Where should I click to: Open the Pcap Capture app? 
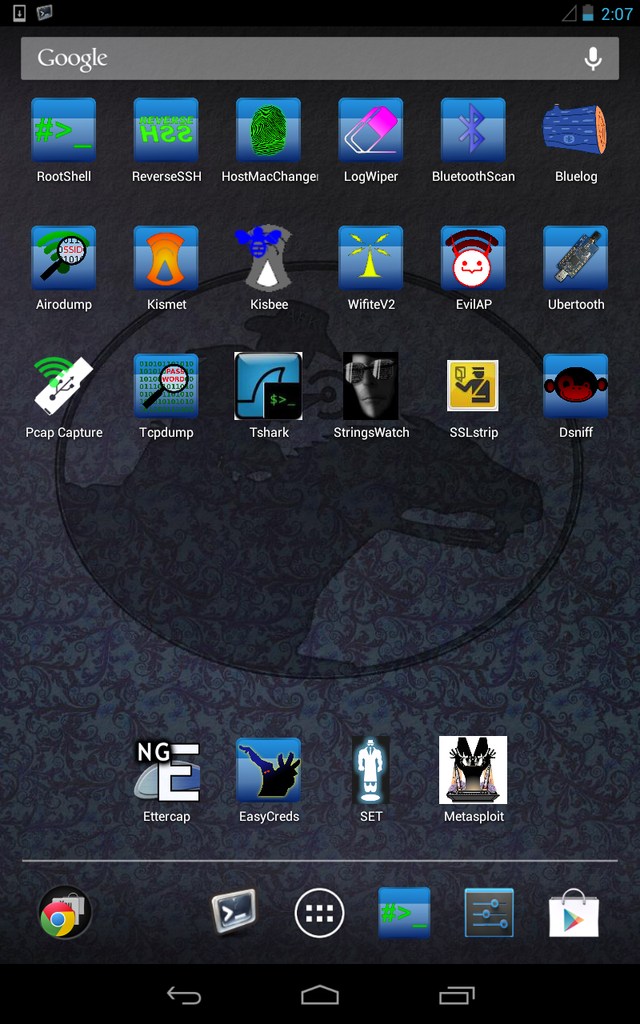click(x=64, y=386)
